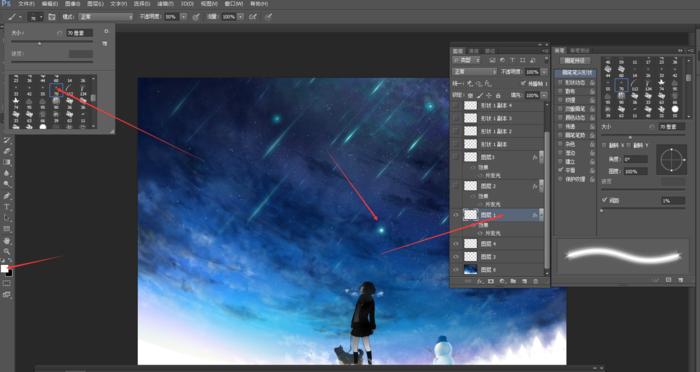Collapse effects arrow on the selected layer
Screen dimensions: 700x372
[542, 215]
